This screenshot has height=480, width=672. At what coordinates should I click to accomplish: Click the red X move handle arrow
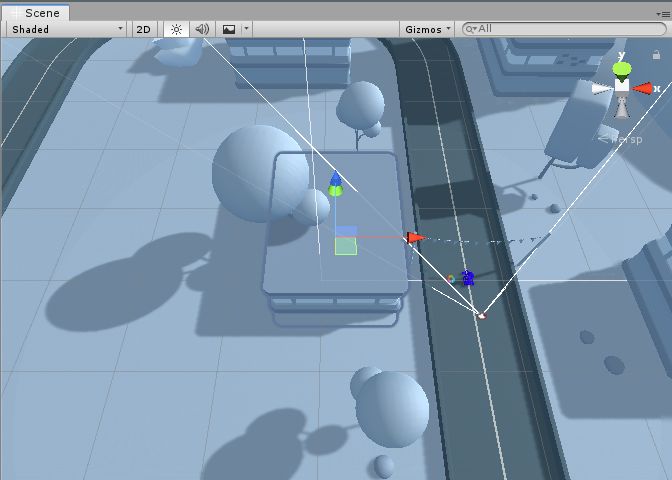point(415,237)
